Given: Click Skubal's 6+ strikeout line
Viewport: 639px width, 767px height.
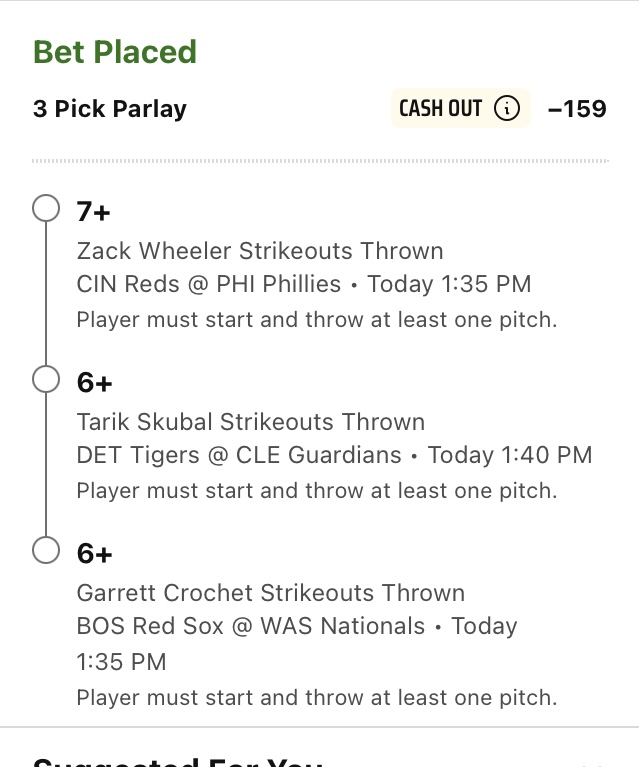Looking at the screenshot, I should pos(94,383).
